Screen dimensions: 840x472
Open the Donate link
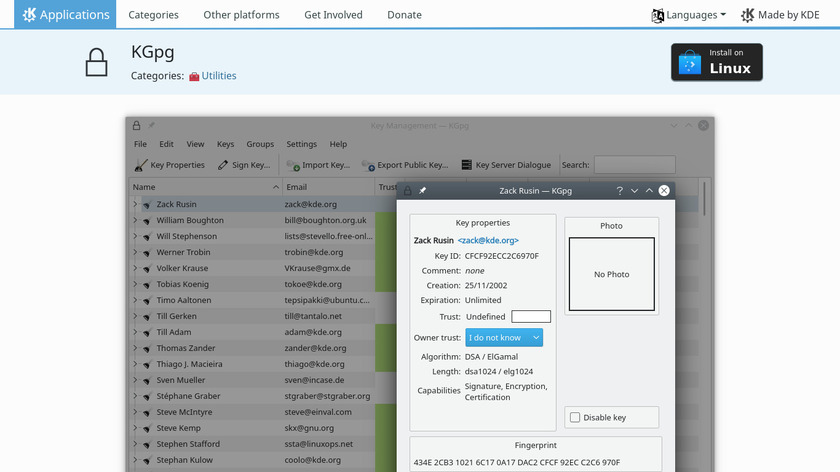pyautogui.click(x=404, y=15)
